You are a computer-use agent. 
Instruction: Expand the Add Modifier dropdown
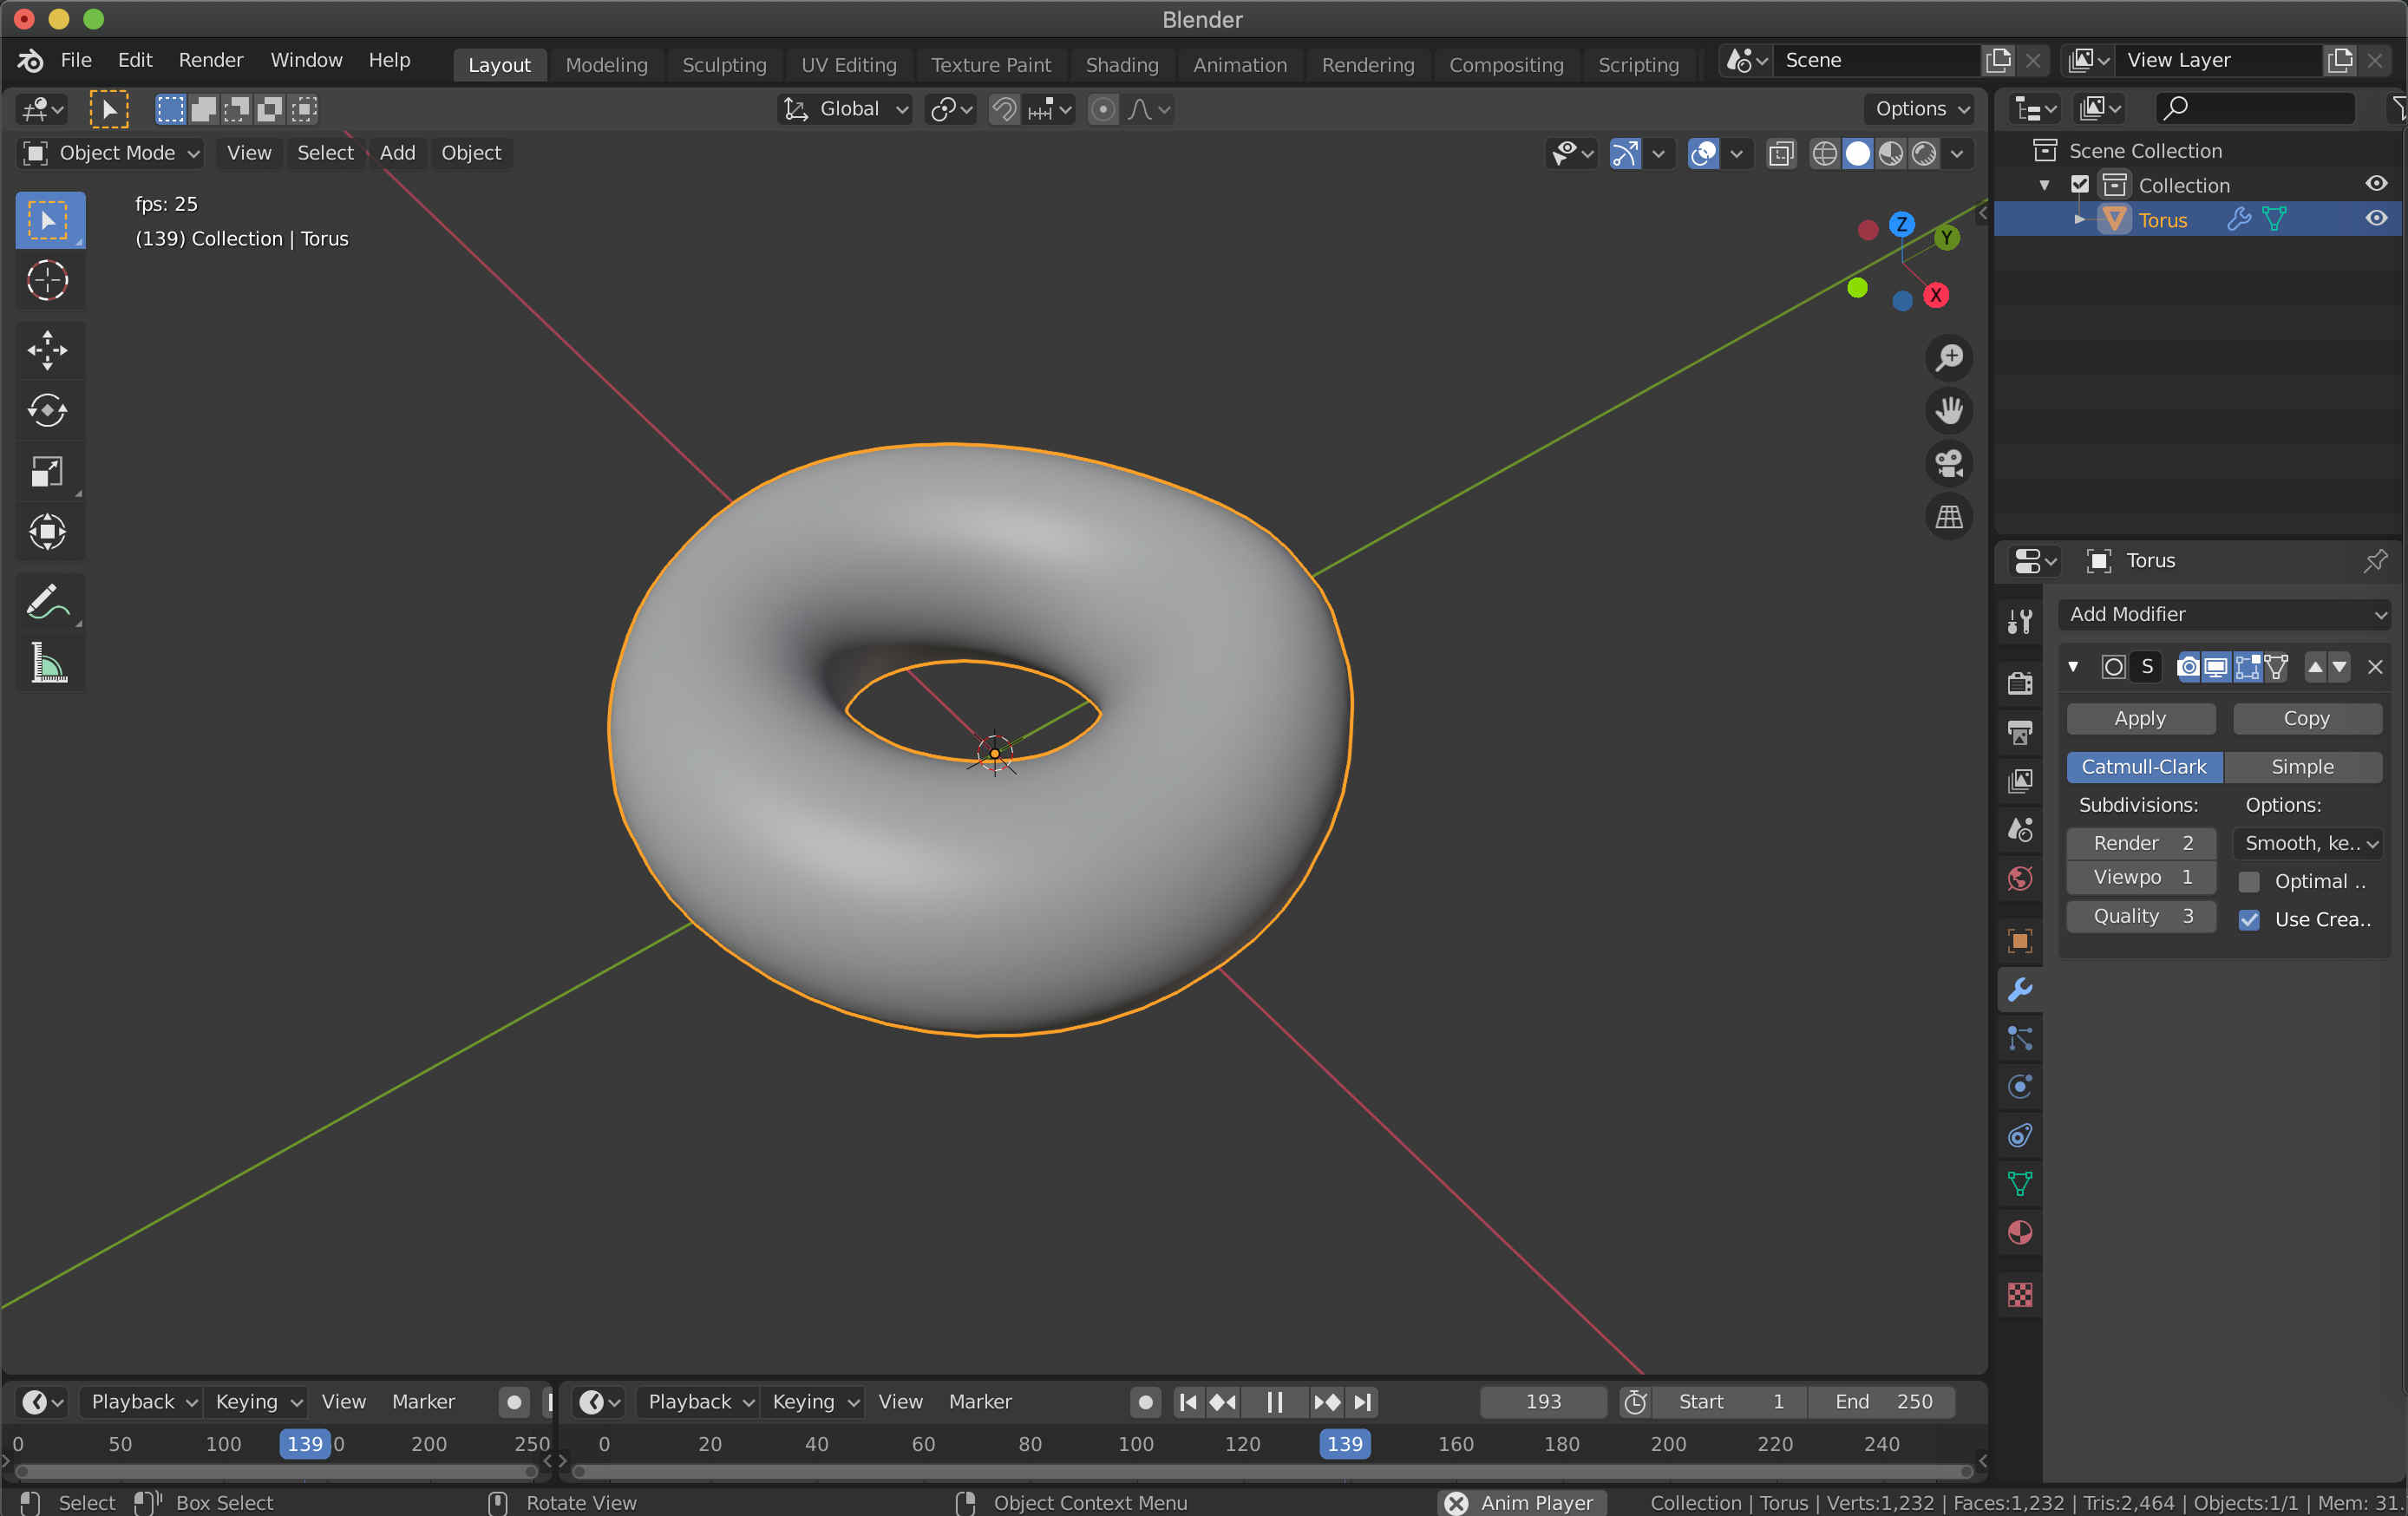pos(2225,614)
